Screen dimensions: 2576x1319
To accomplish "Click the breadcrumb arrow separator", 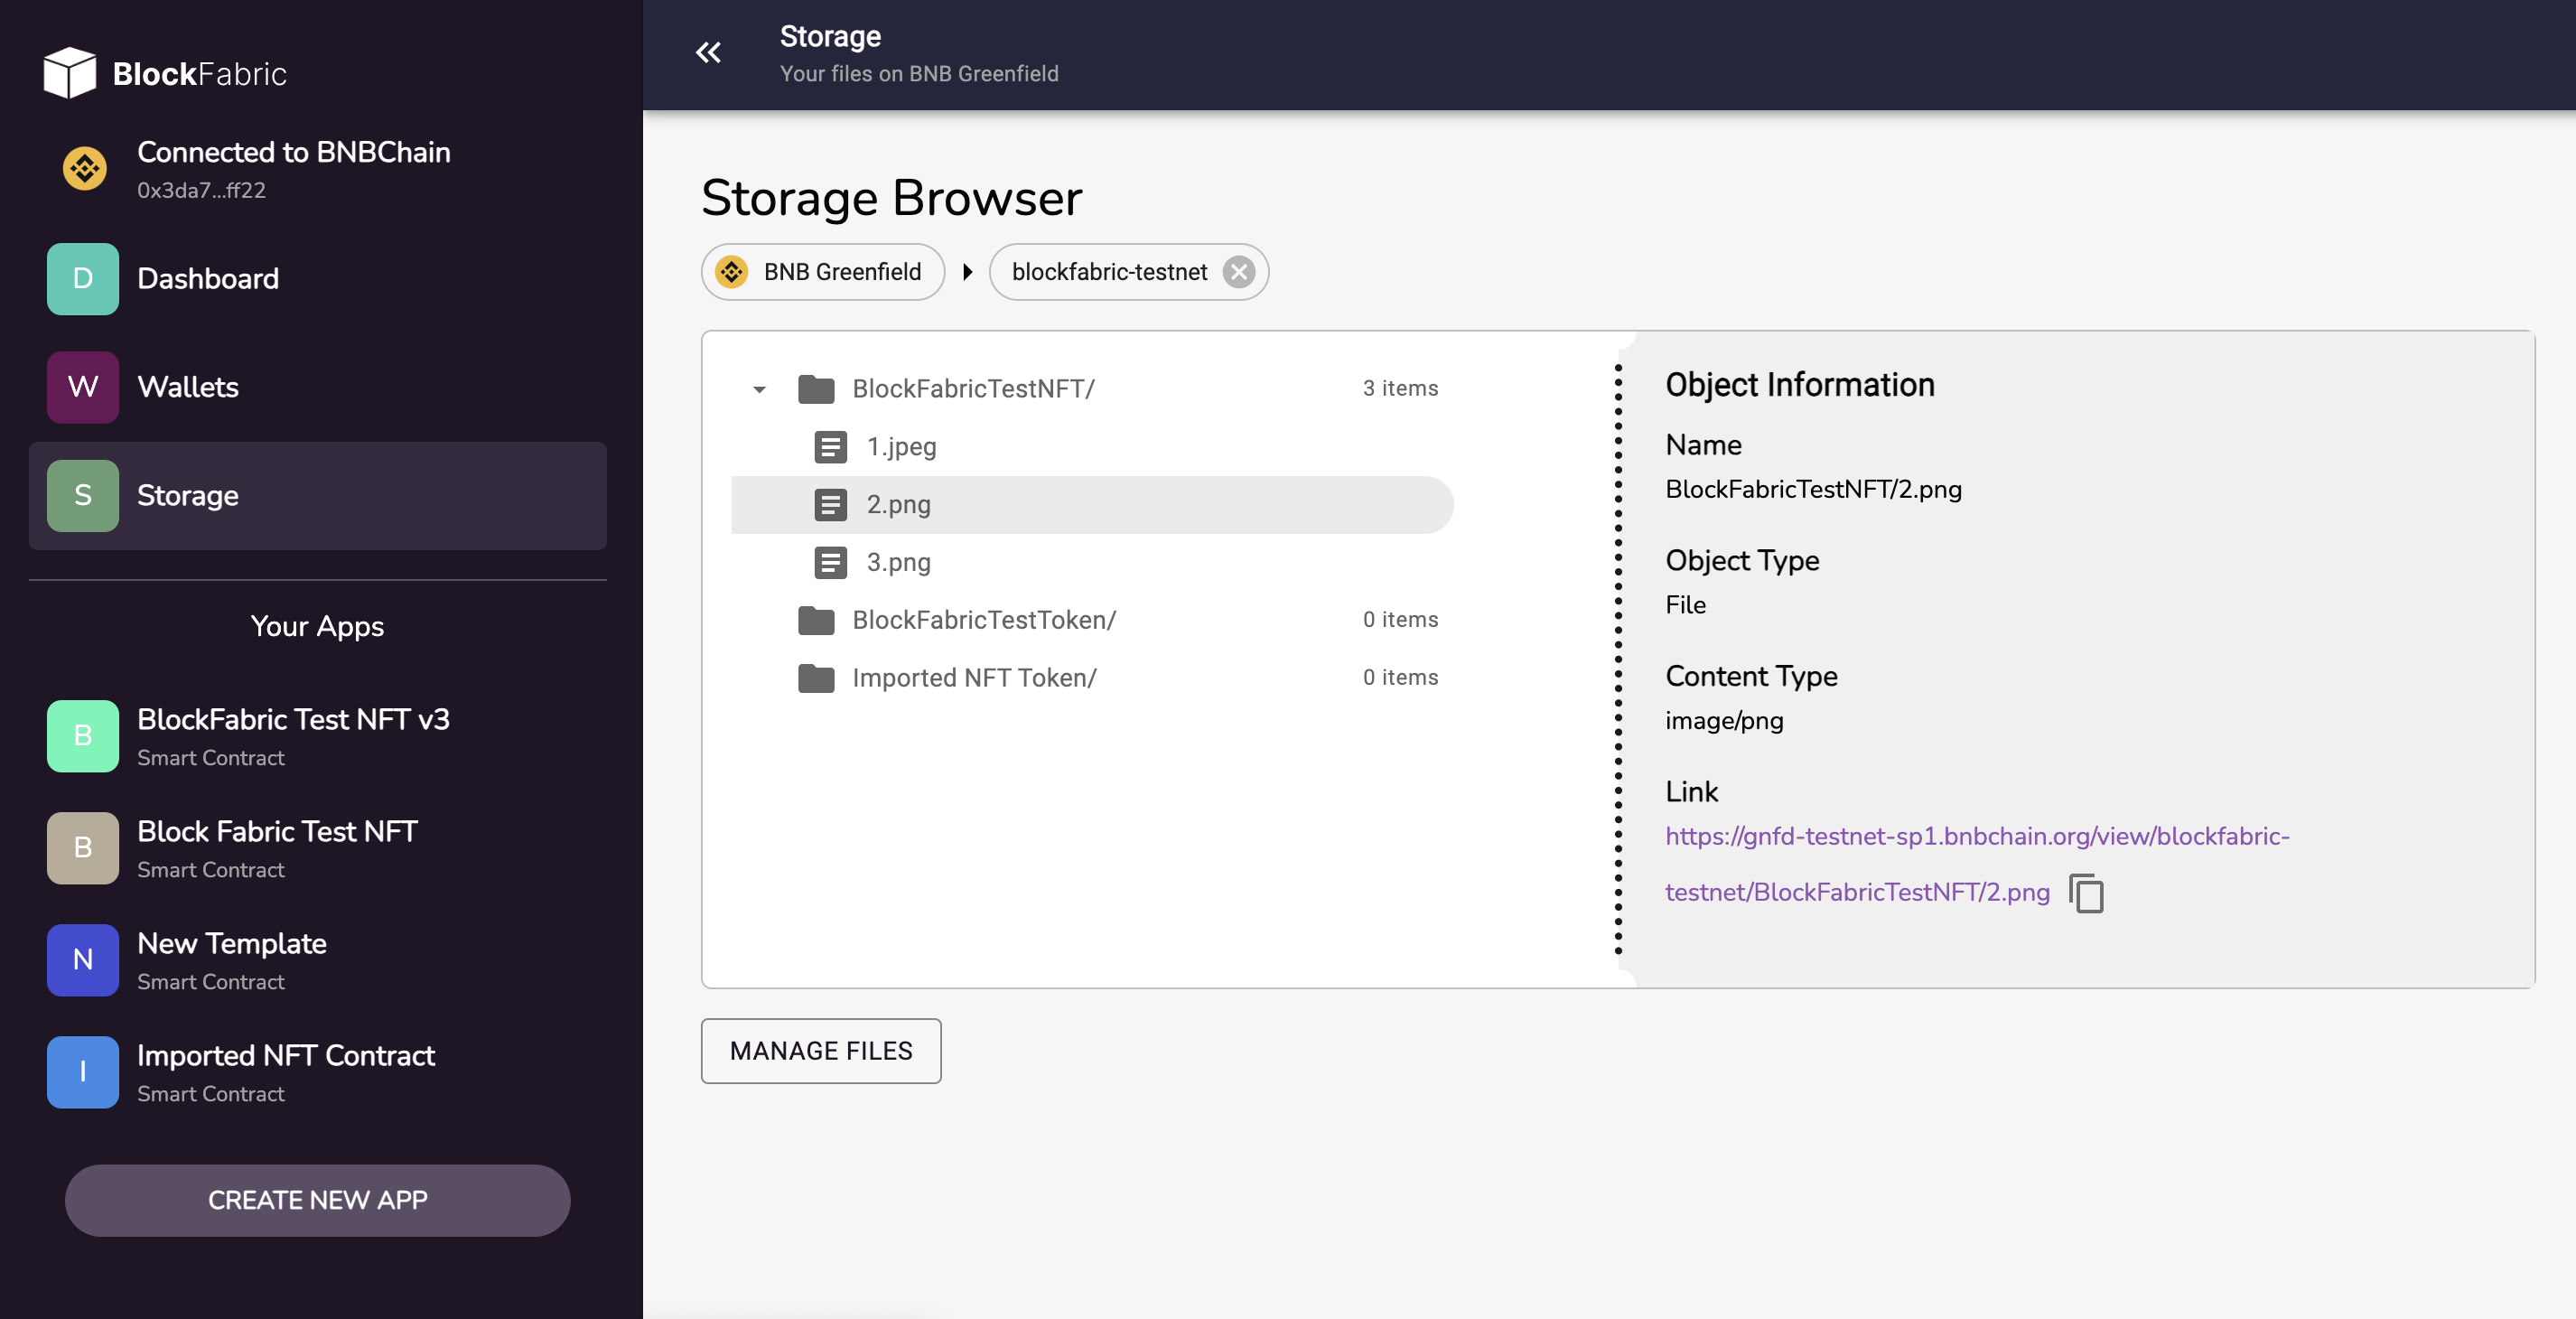I will (967, 272).
